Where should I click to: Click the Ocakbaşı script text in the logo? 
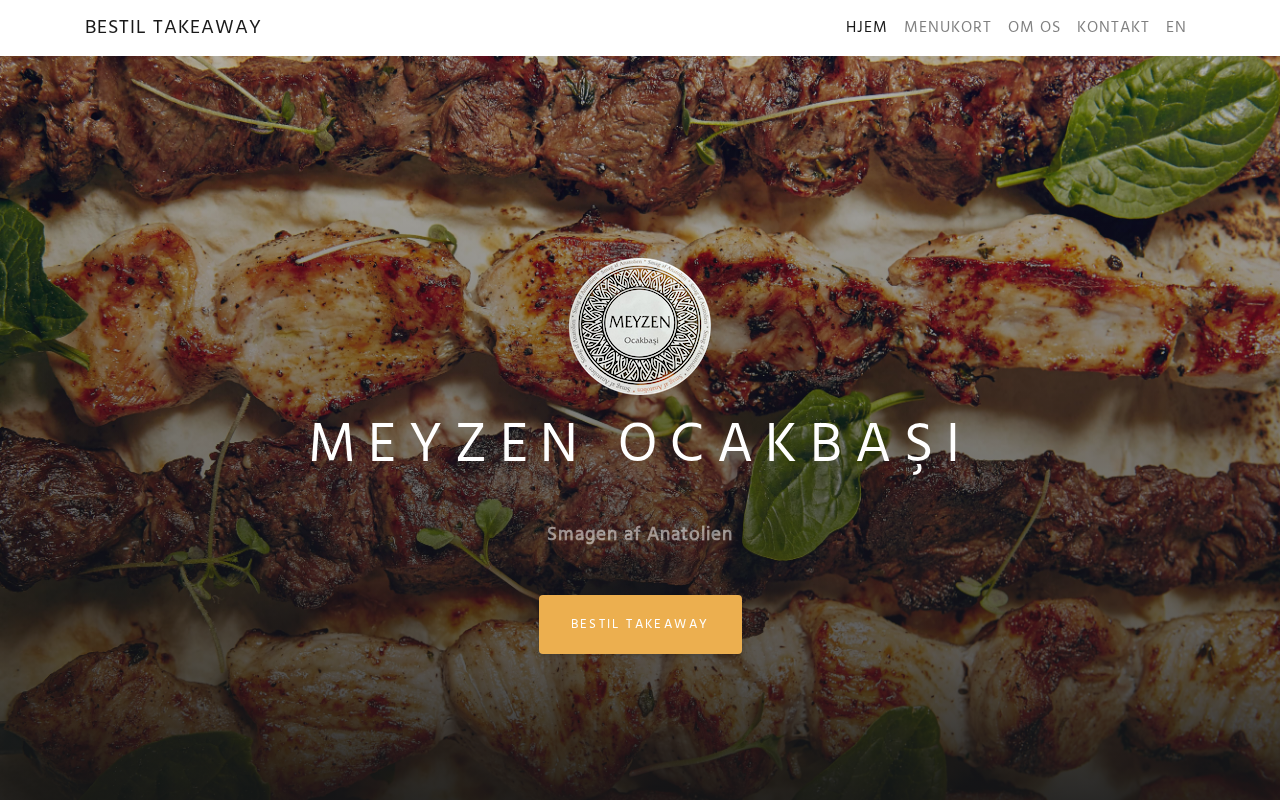coord(641,342)
